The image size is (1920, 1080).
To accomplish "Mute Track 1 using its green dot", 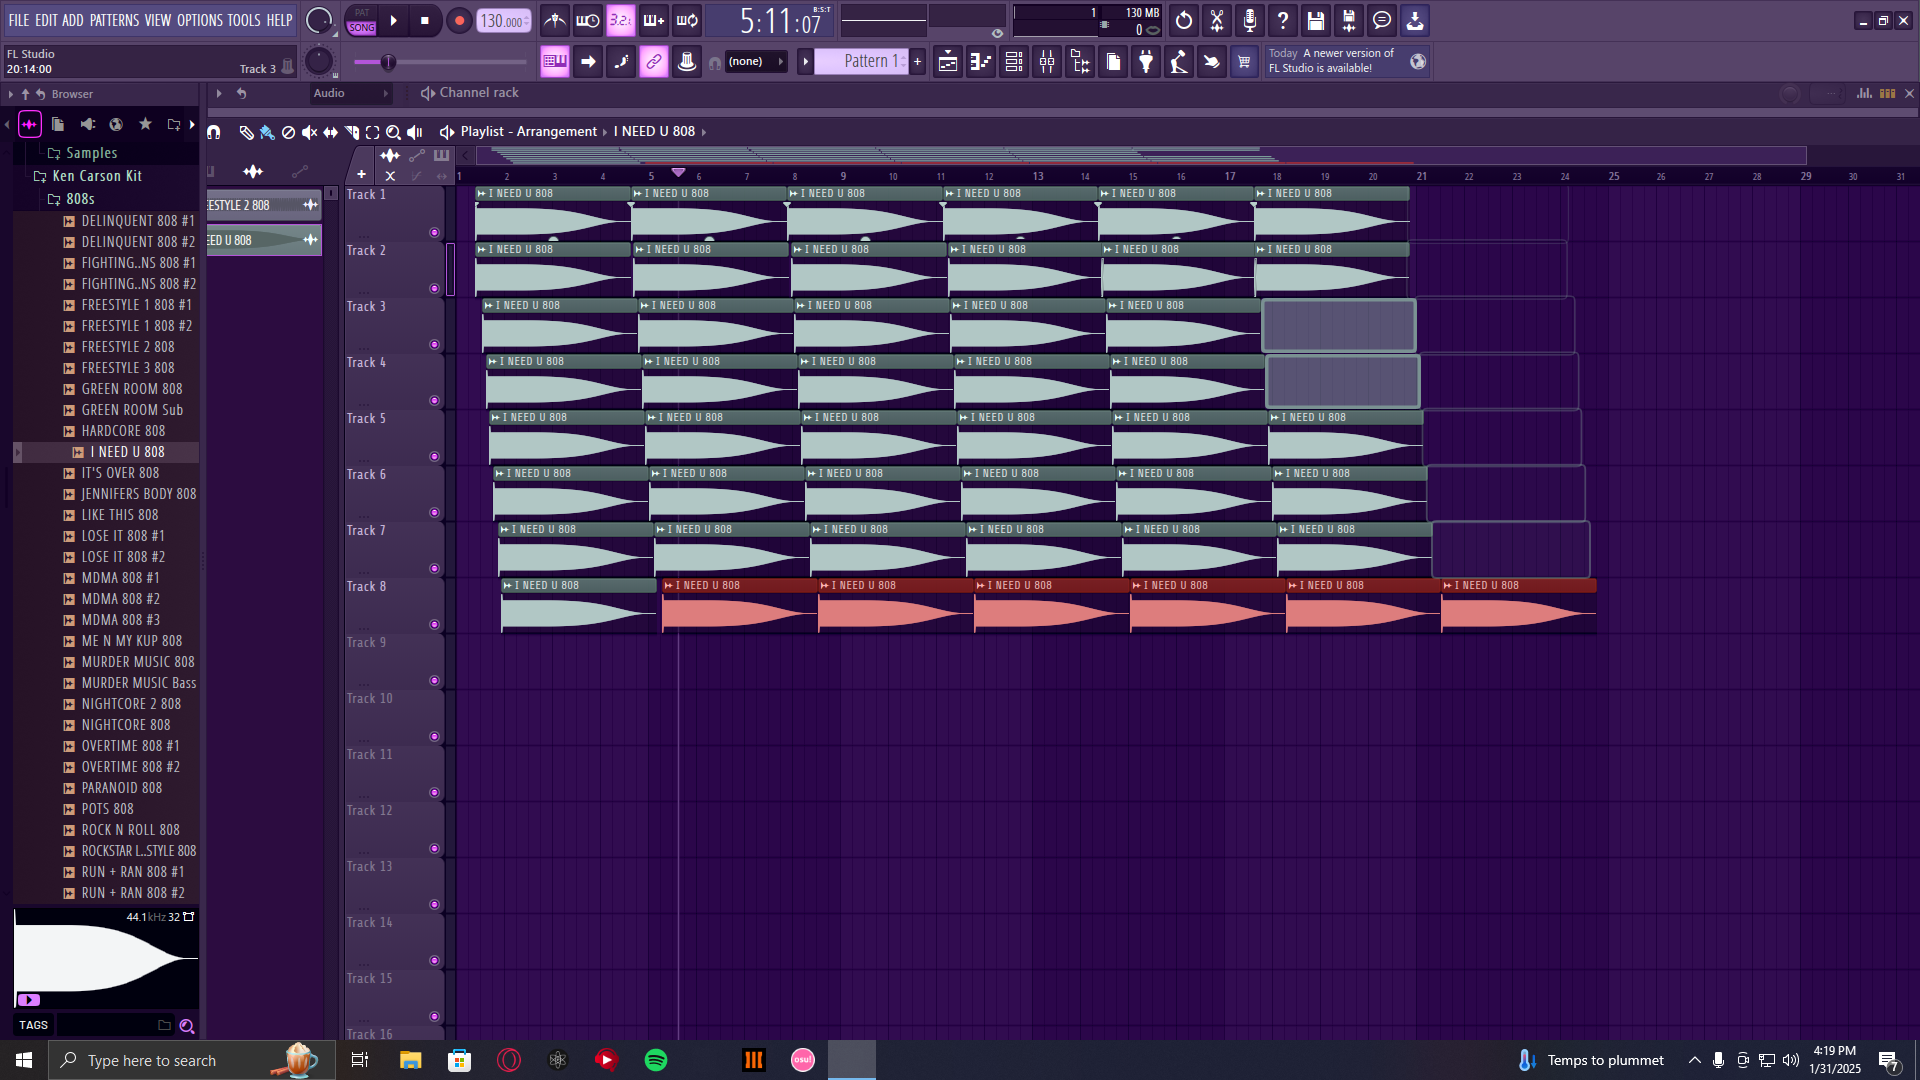I will click(x=434, y=233).
